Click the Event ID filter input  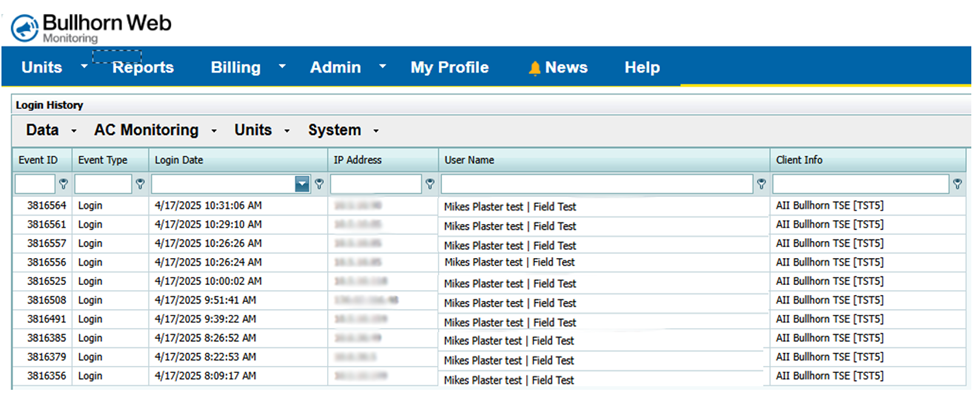point(35,184)
